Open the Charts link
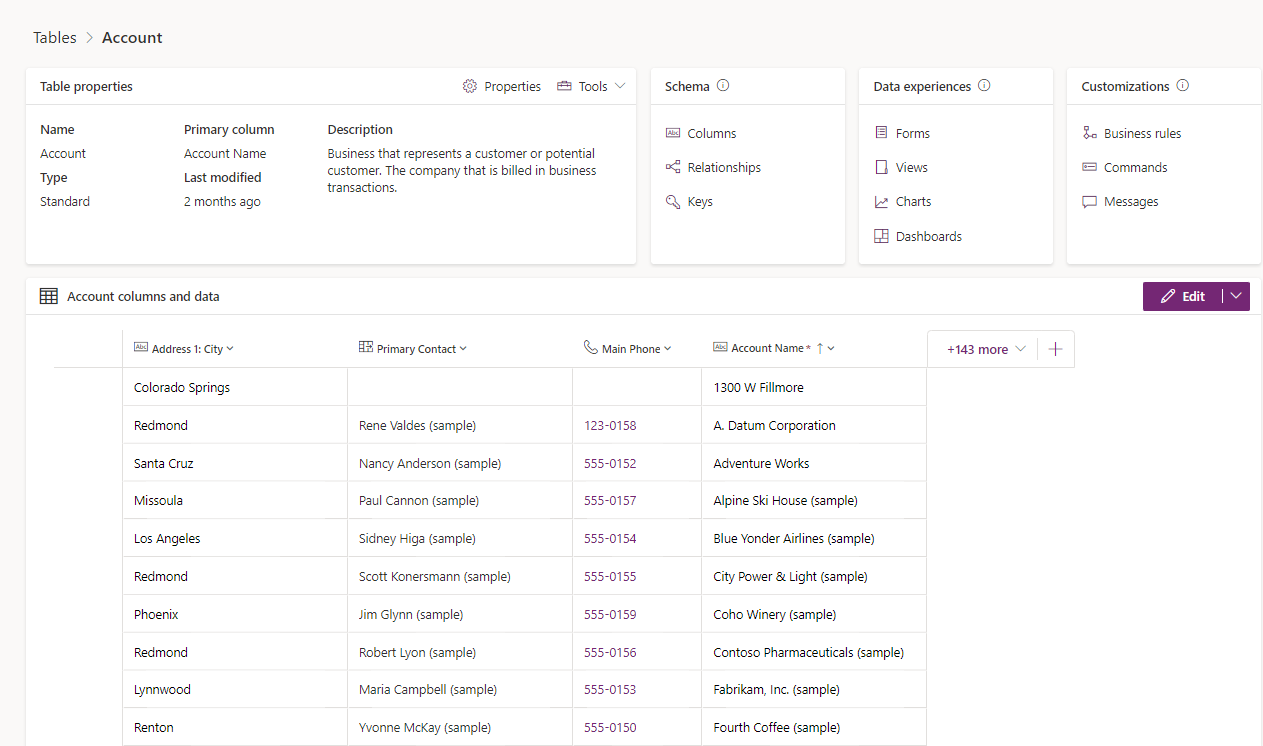 pos(914,201)
